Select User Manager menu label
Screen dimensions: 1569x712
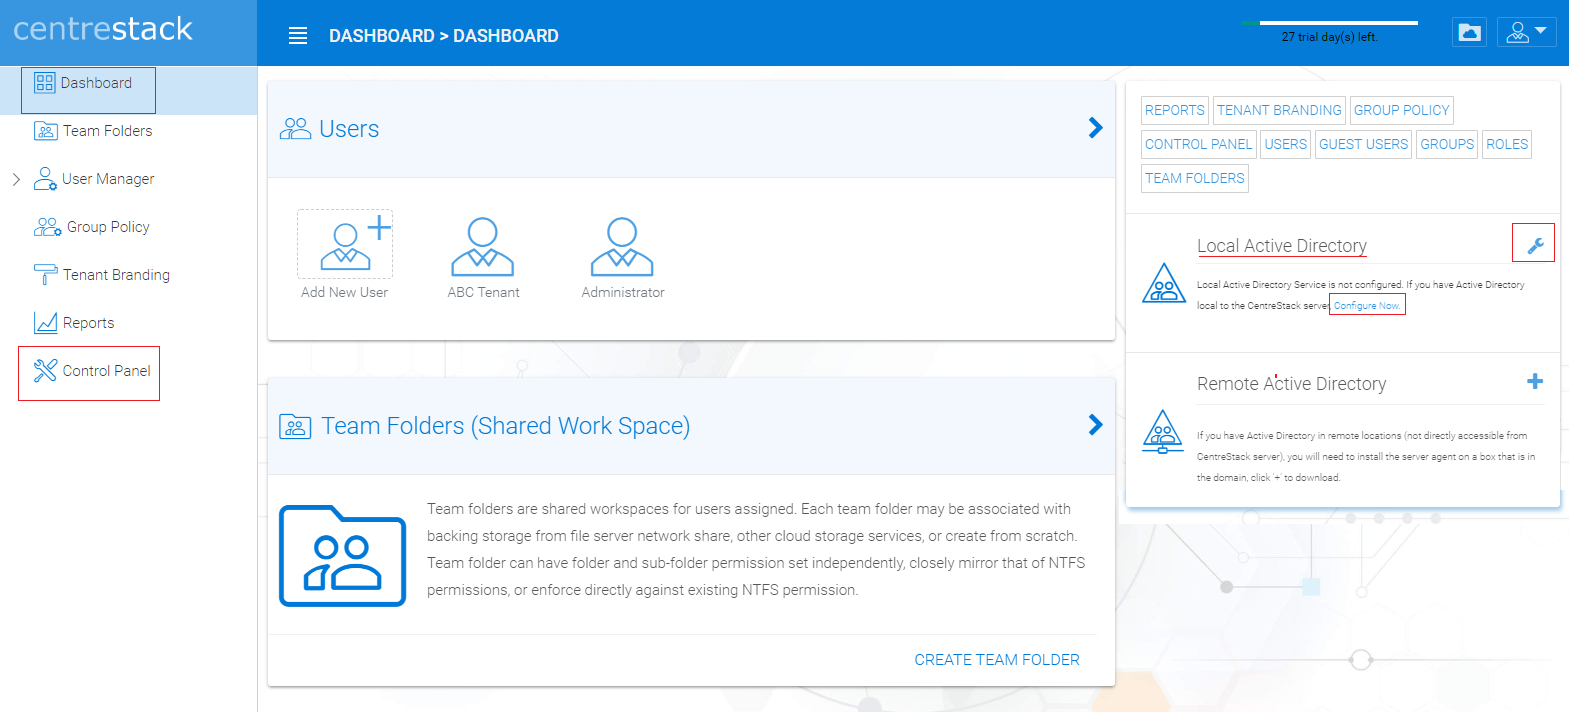click(108, 179)
